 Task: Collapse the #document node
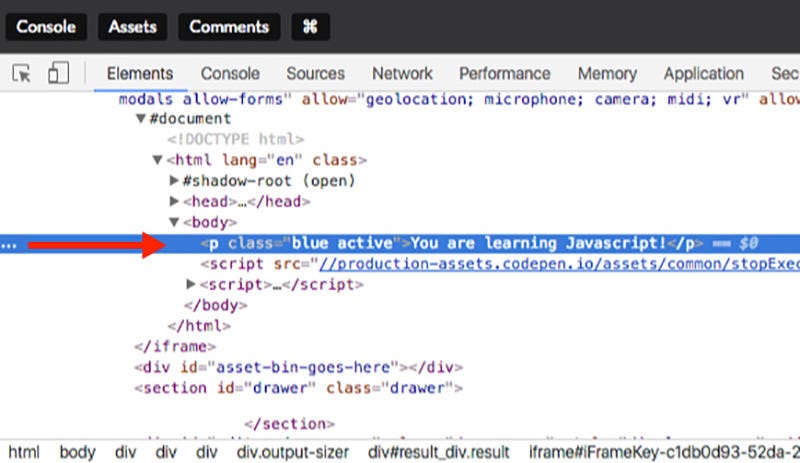[x=141, y=118]
